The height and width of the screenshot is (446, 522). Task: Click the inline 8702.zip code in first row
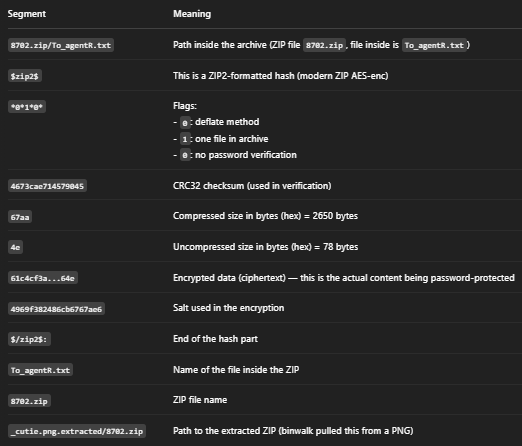coord(324,45)
